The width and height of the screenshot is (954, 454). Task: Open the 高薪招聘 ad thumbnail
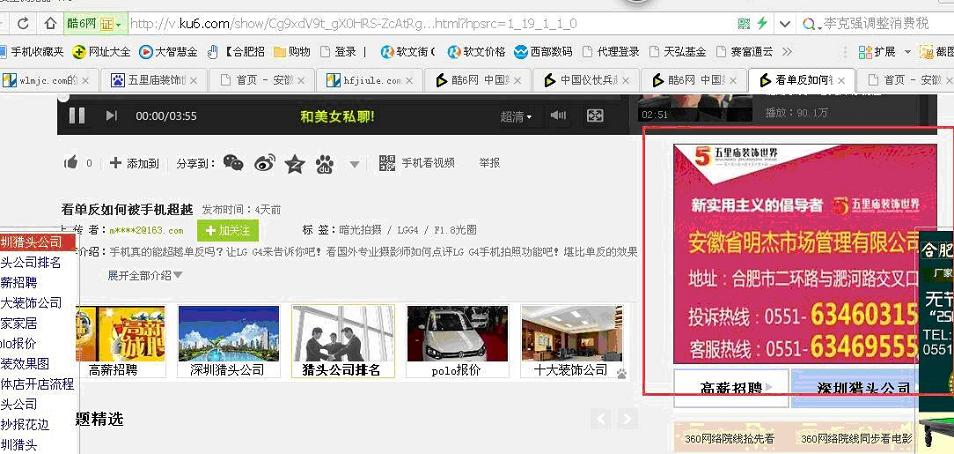click(122, 341)
